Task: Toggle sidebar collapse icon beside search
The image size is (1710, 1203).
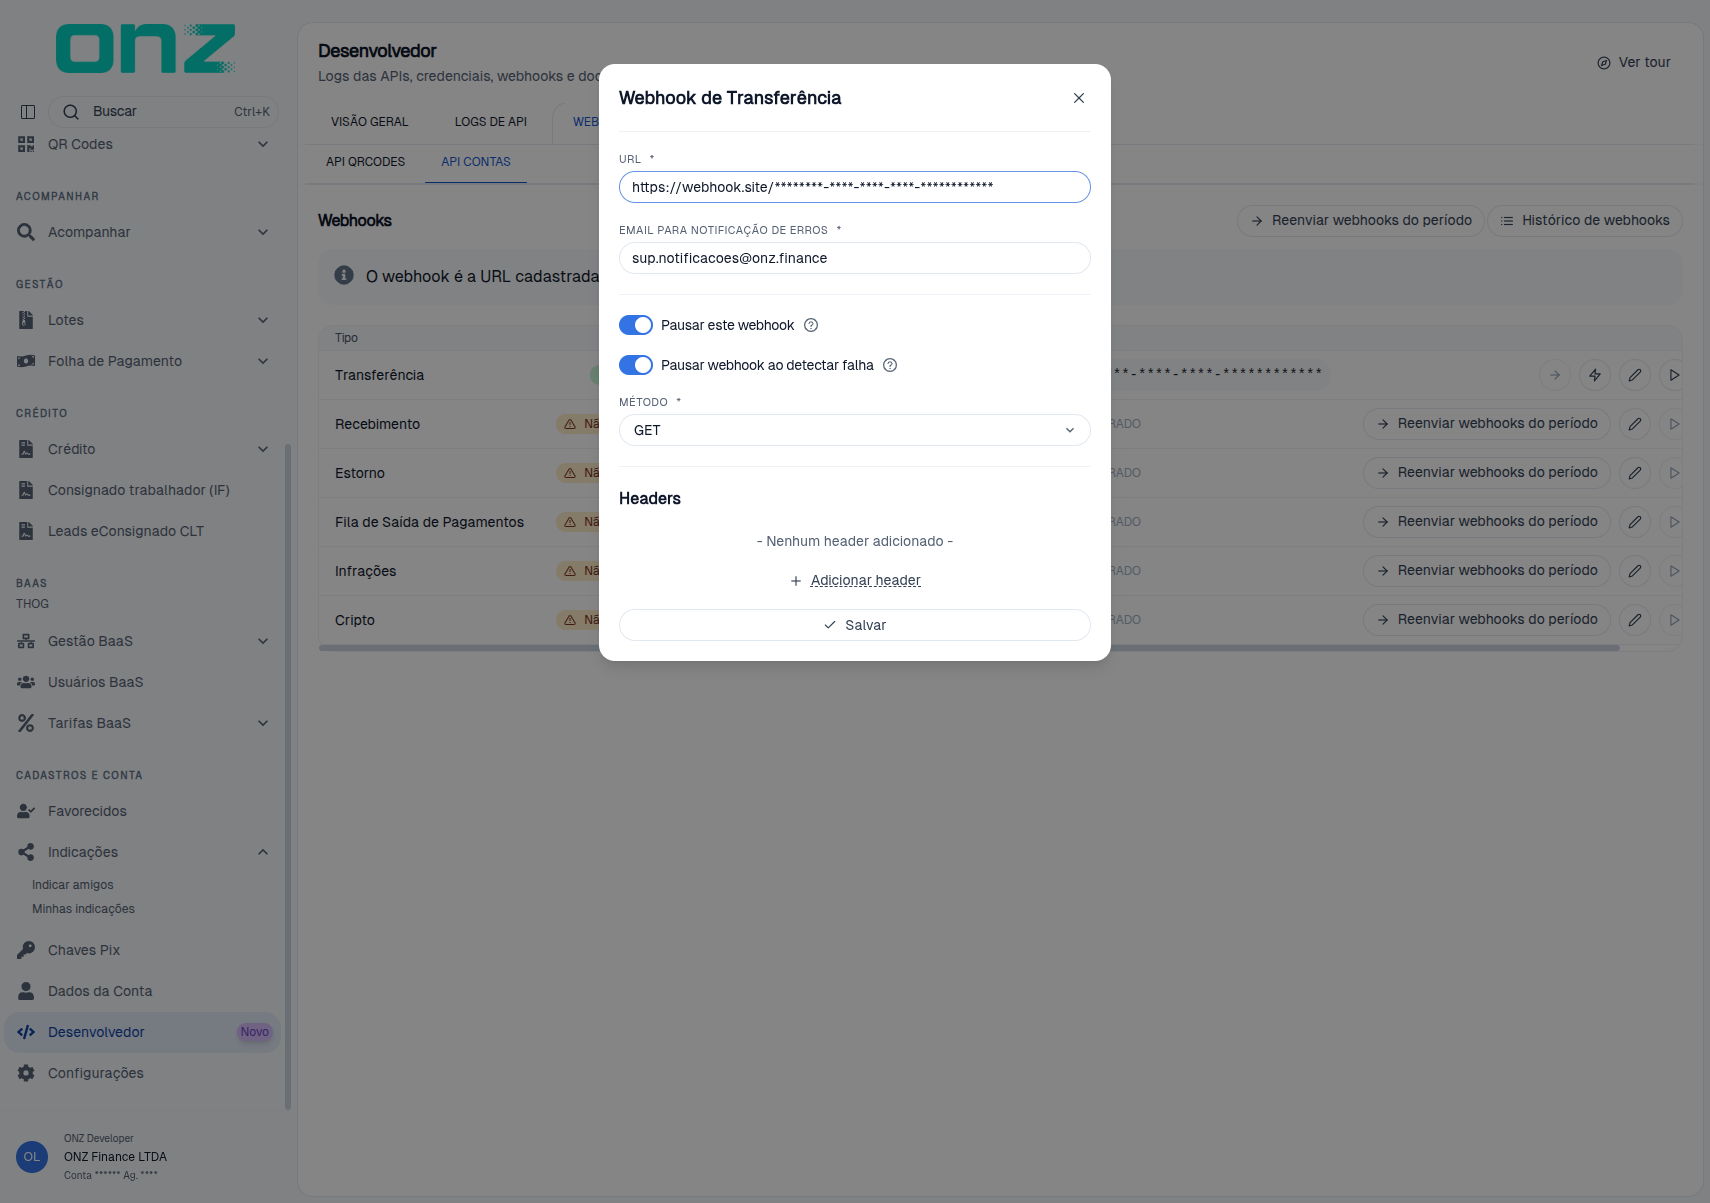Action: [x=28, y=112]
